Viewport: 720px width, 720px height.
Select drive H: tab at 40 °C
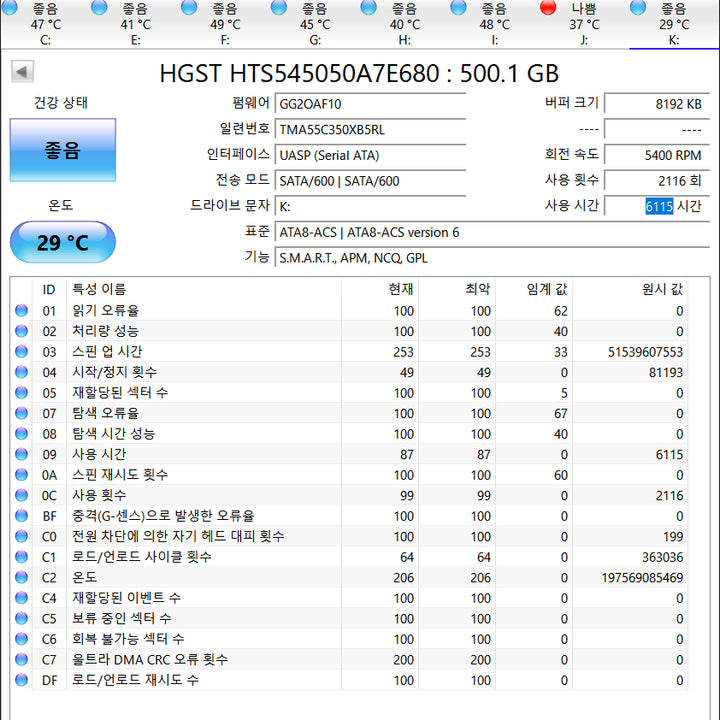coord(404,24)
